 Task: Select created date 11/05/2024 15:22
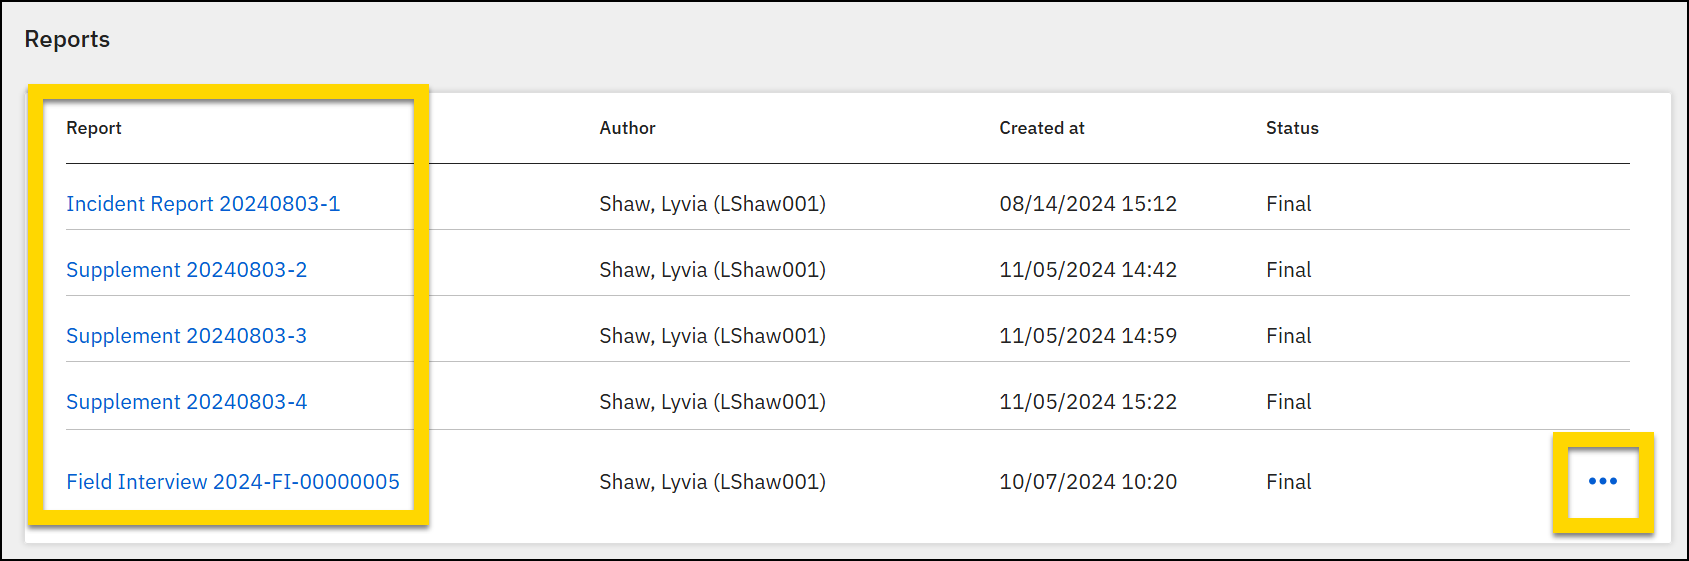pyautogui.click(x=1088, y=402)
